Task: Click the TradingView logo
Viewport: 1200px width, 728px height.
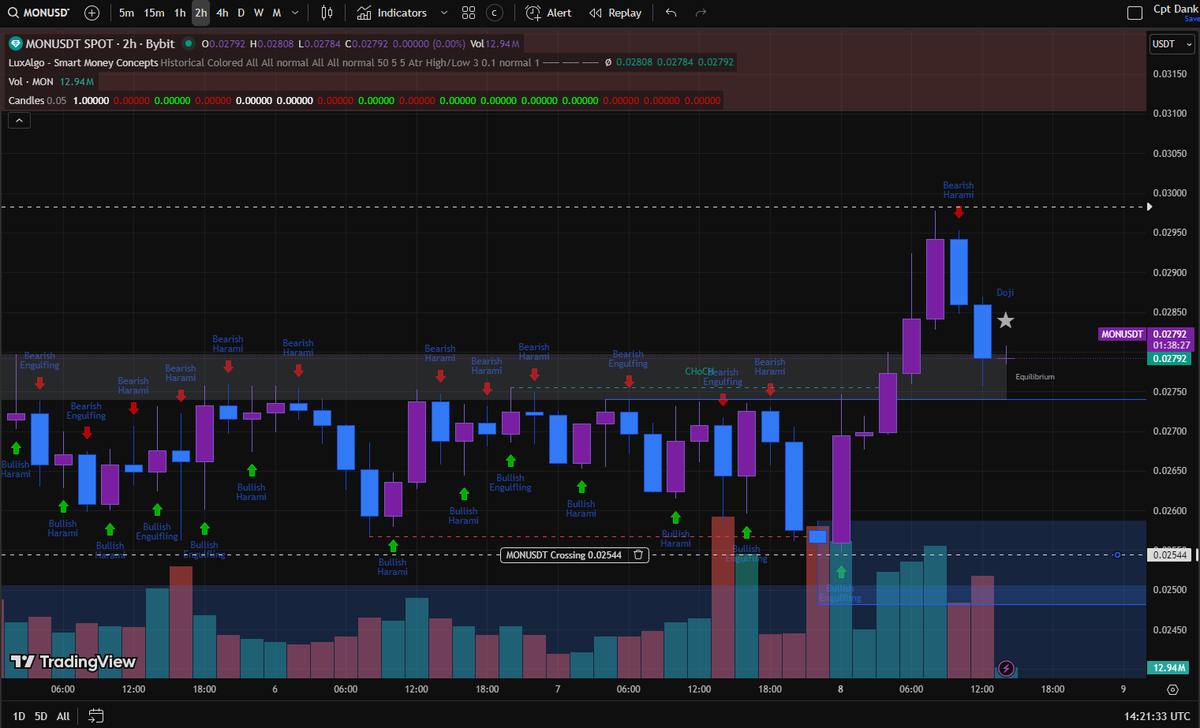Action: coord(72,662)
